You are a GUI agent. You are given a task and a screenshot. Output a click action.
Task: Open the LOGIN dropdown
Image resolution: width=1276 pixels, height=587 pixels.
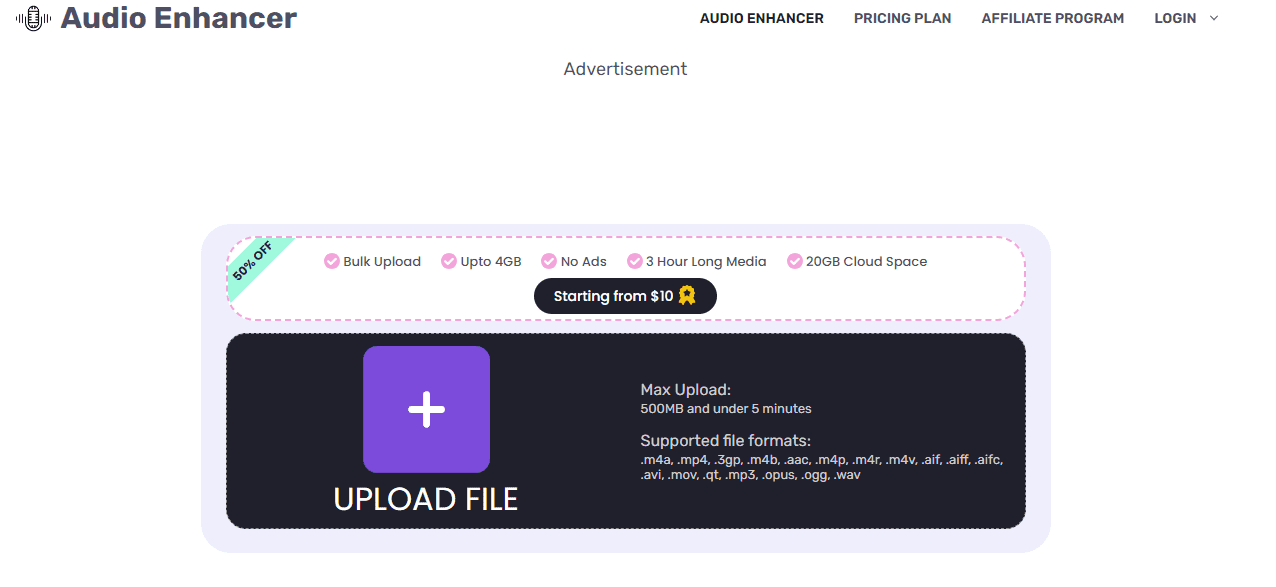point(1175,18)
